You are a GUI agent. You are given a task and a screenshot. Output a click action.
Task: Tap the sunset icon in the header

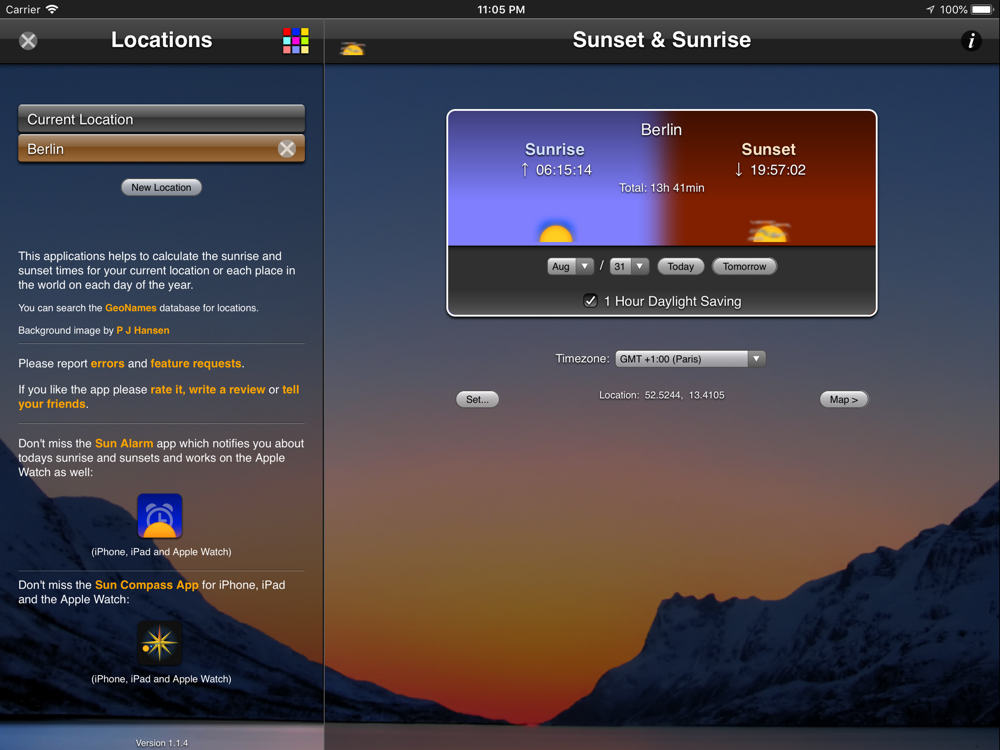352,48
